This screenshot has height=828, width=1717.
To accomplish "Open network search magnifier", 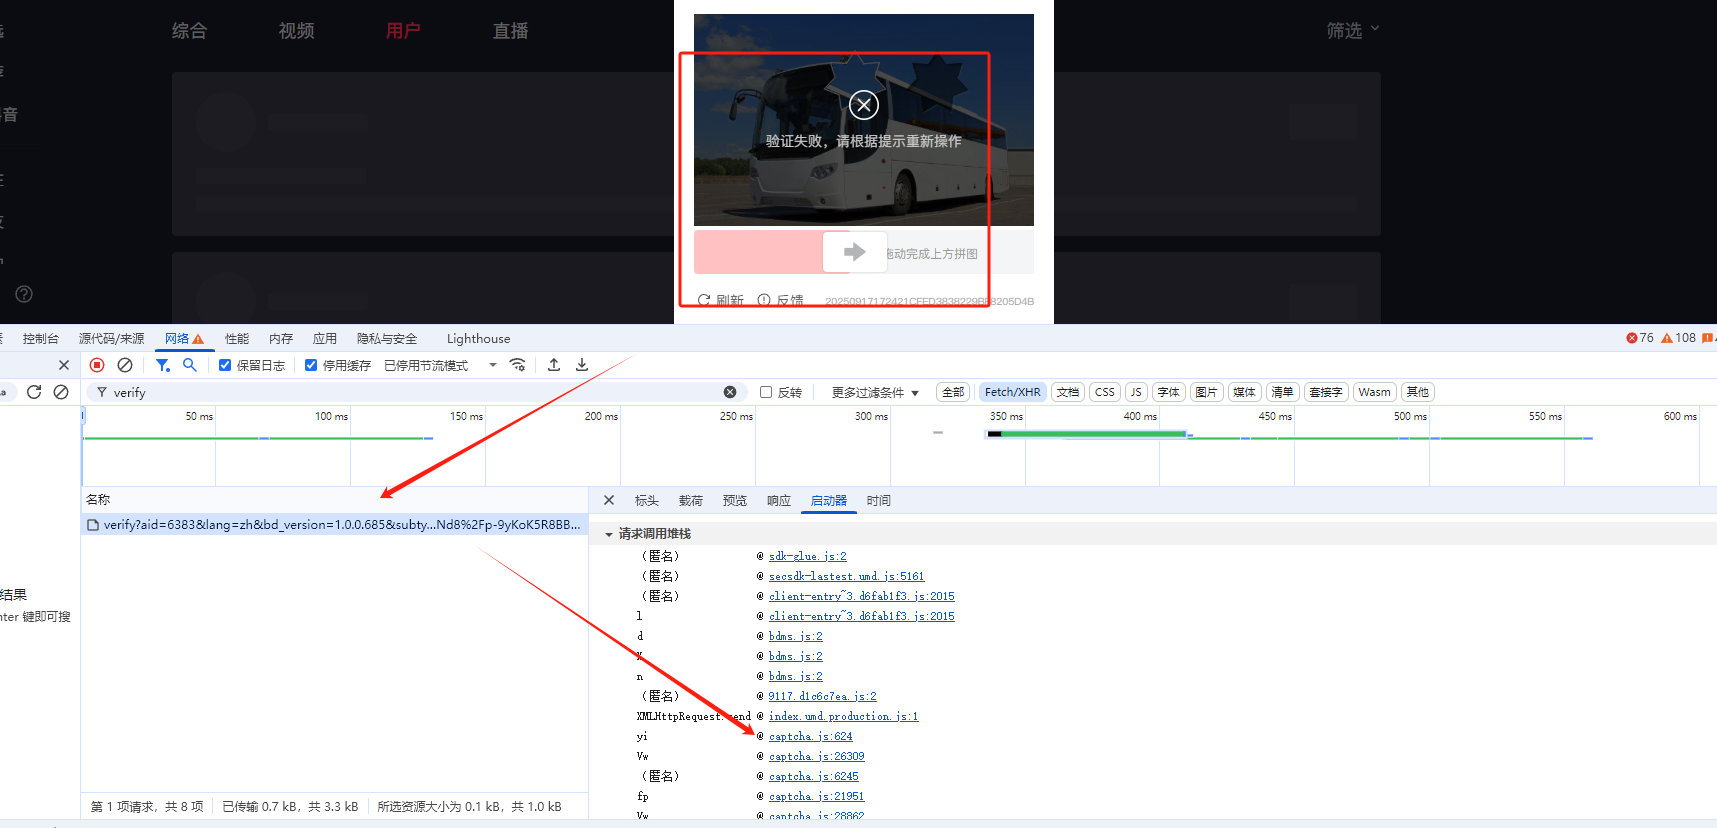I will tap(189, 365).
